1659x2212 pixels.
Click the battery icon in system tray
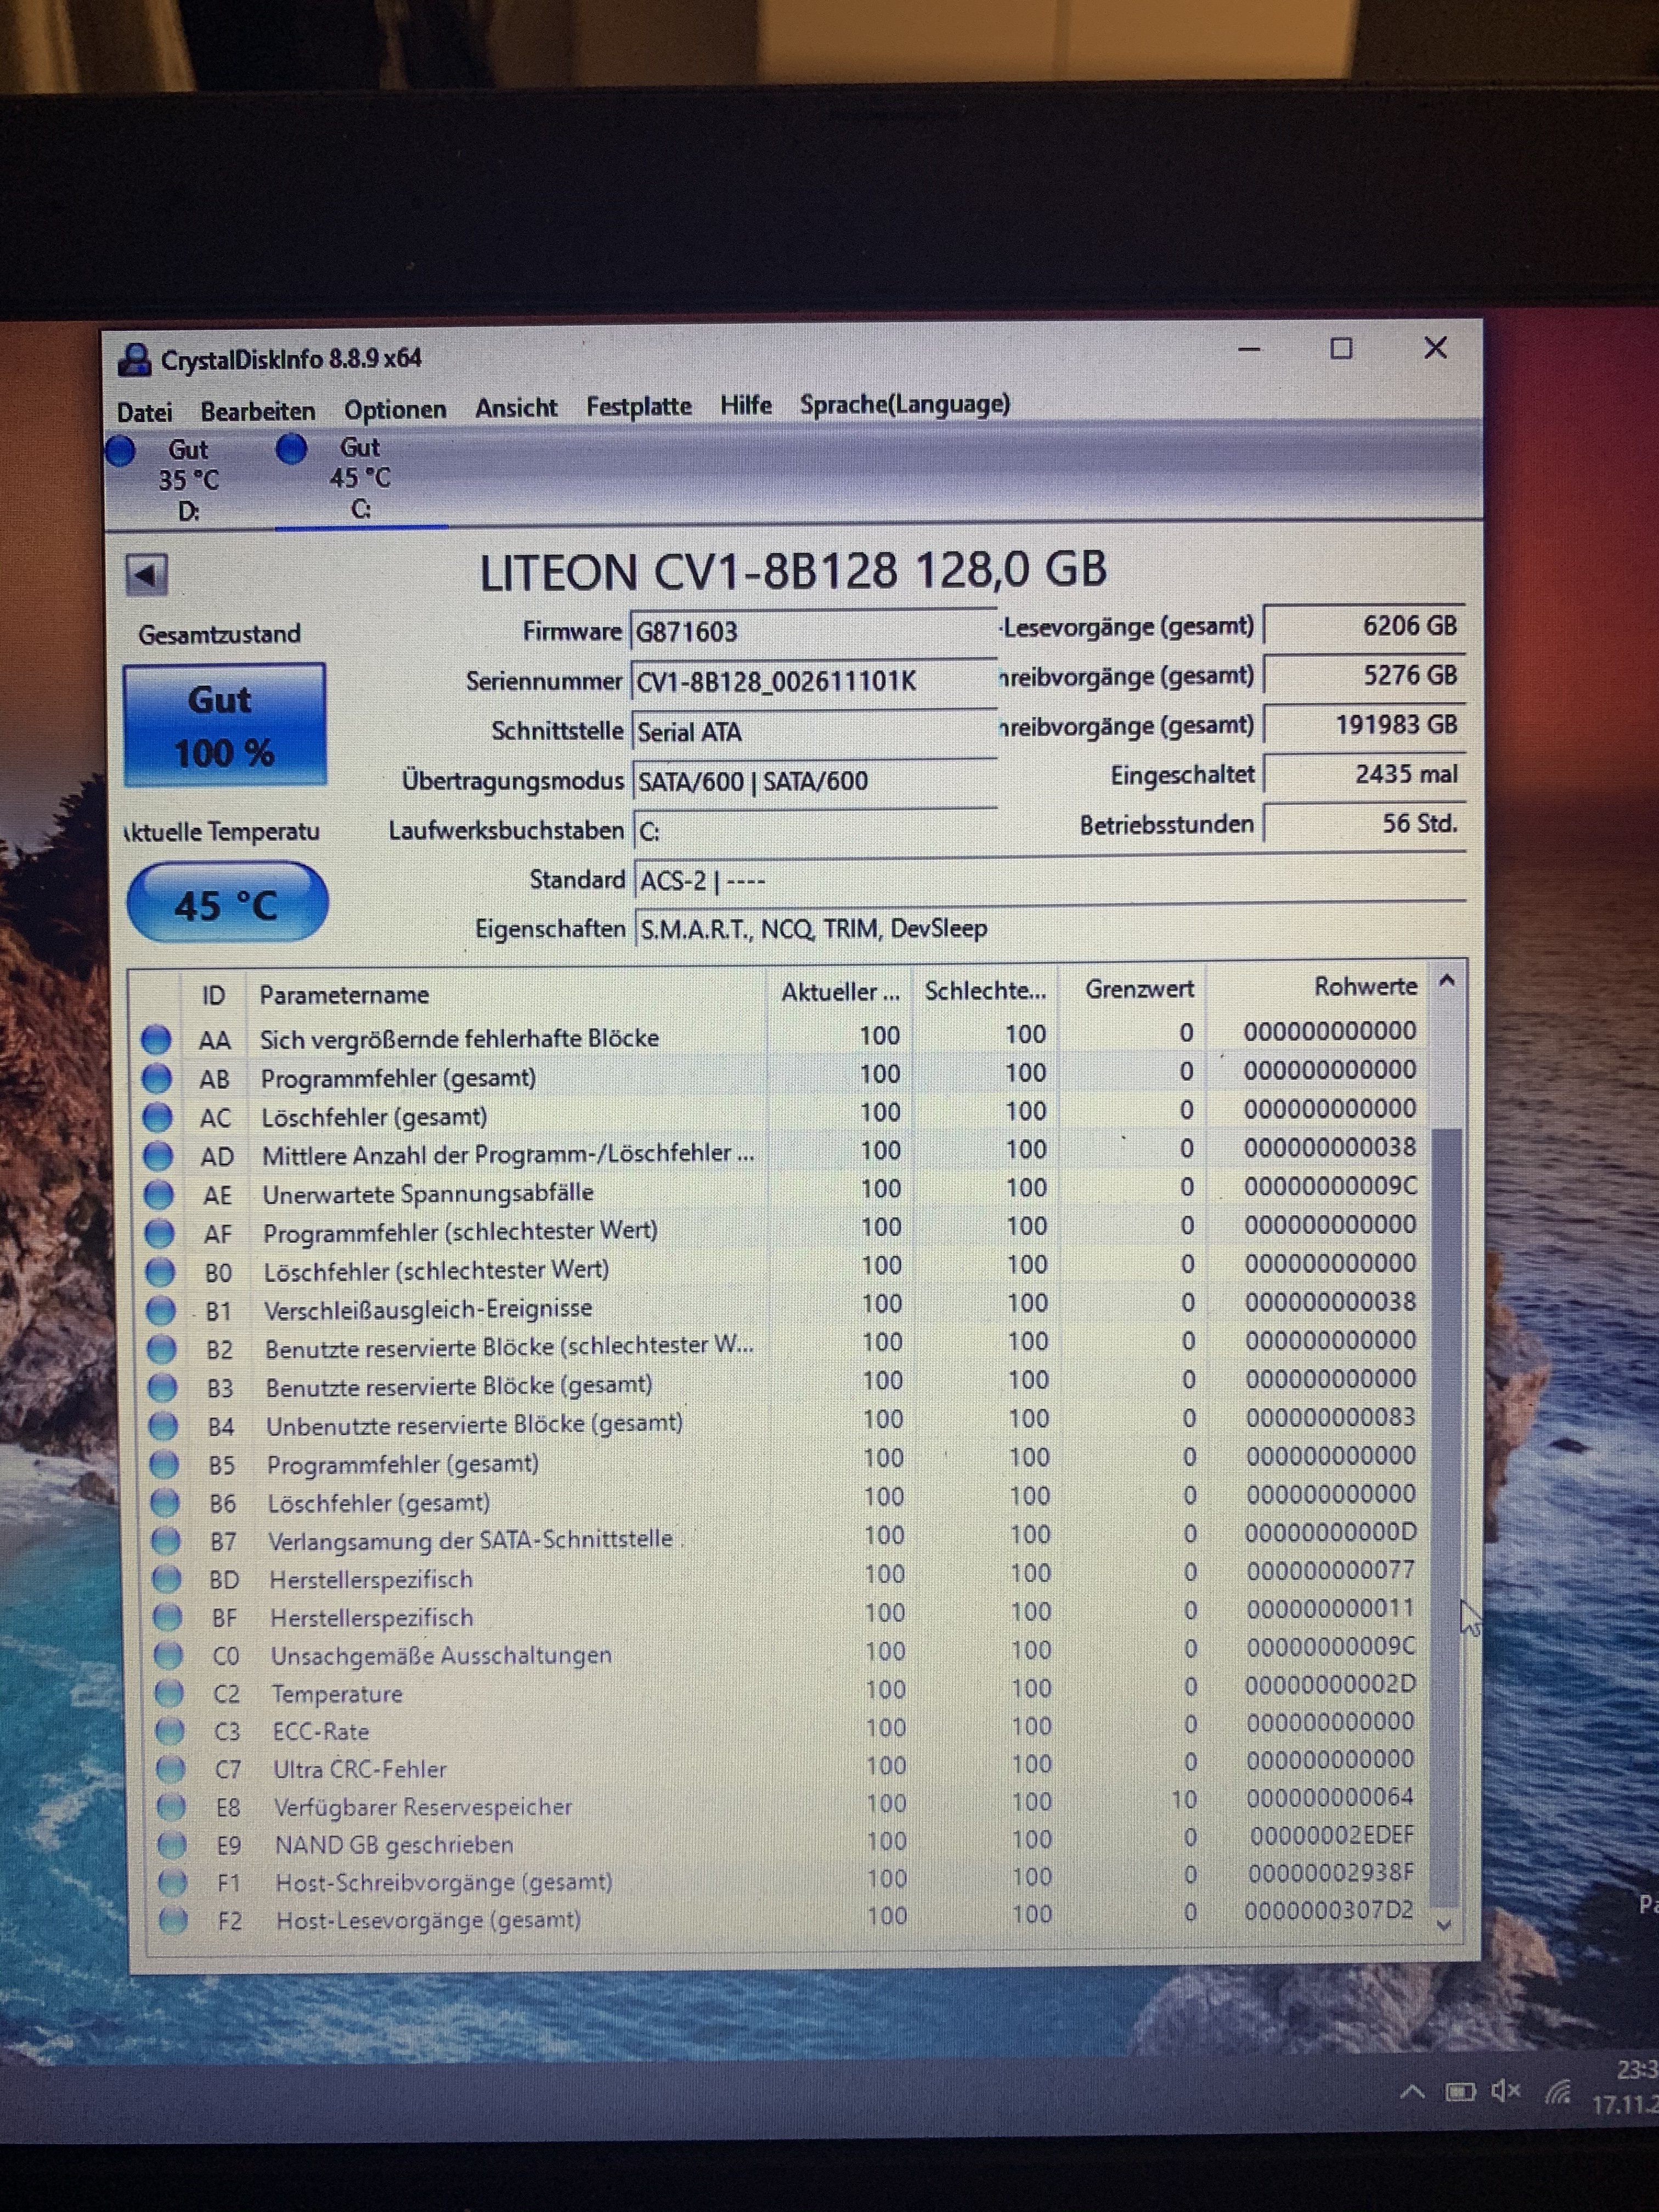[x=1460, y=2092]
